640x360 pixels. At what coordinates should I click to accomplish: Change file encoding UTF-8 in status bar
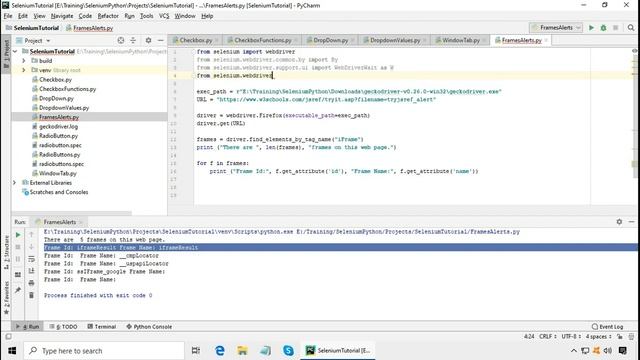pyautogui.click(x=571, y=337)
